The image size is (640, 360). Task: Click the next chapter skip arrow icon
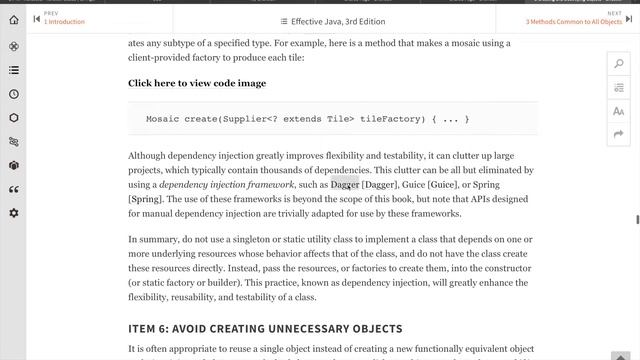[629, 19]
